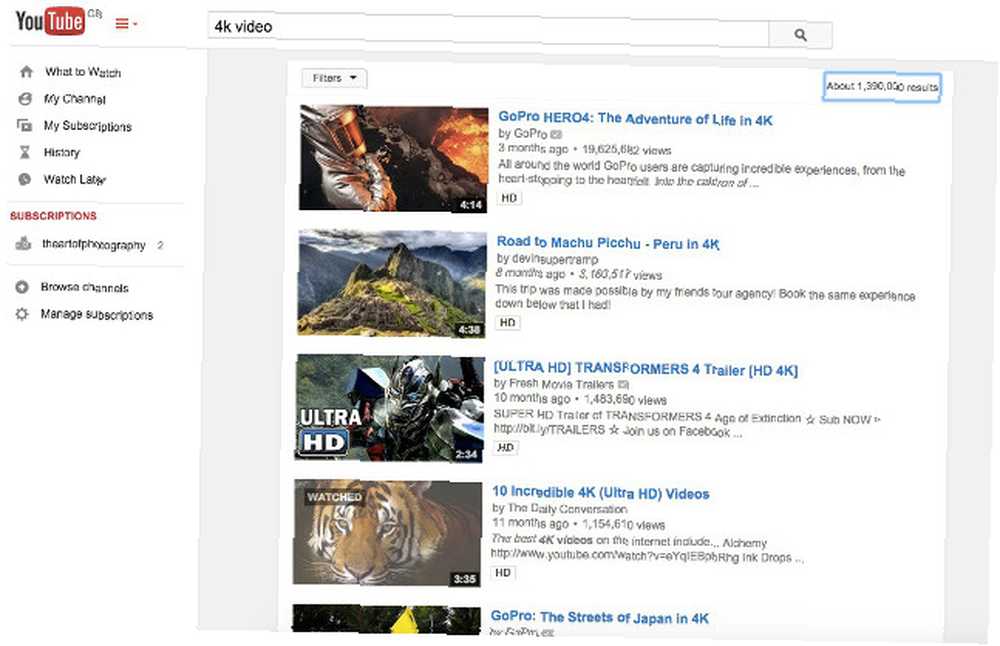
Task: Open Watch Later list
Action: 74,180
